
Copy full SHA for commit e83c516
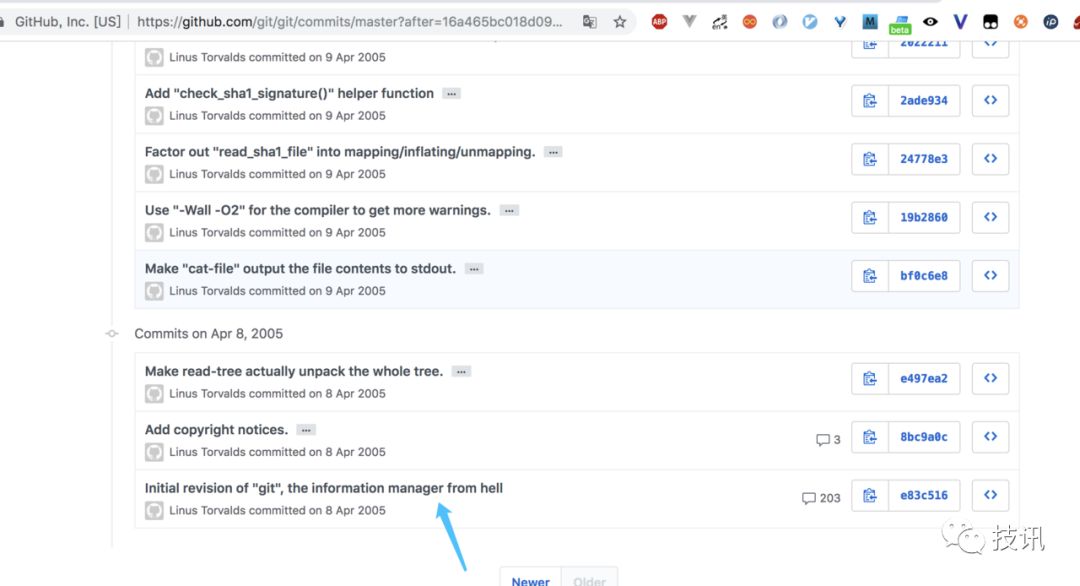pyautogui.click(x=870, y=496)
